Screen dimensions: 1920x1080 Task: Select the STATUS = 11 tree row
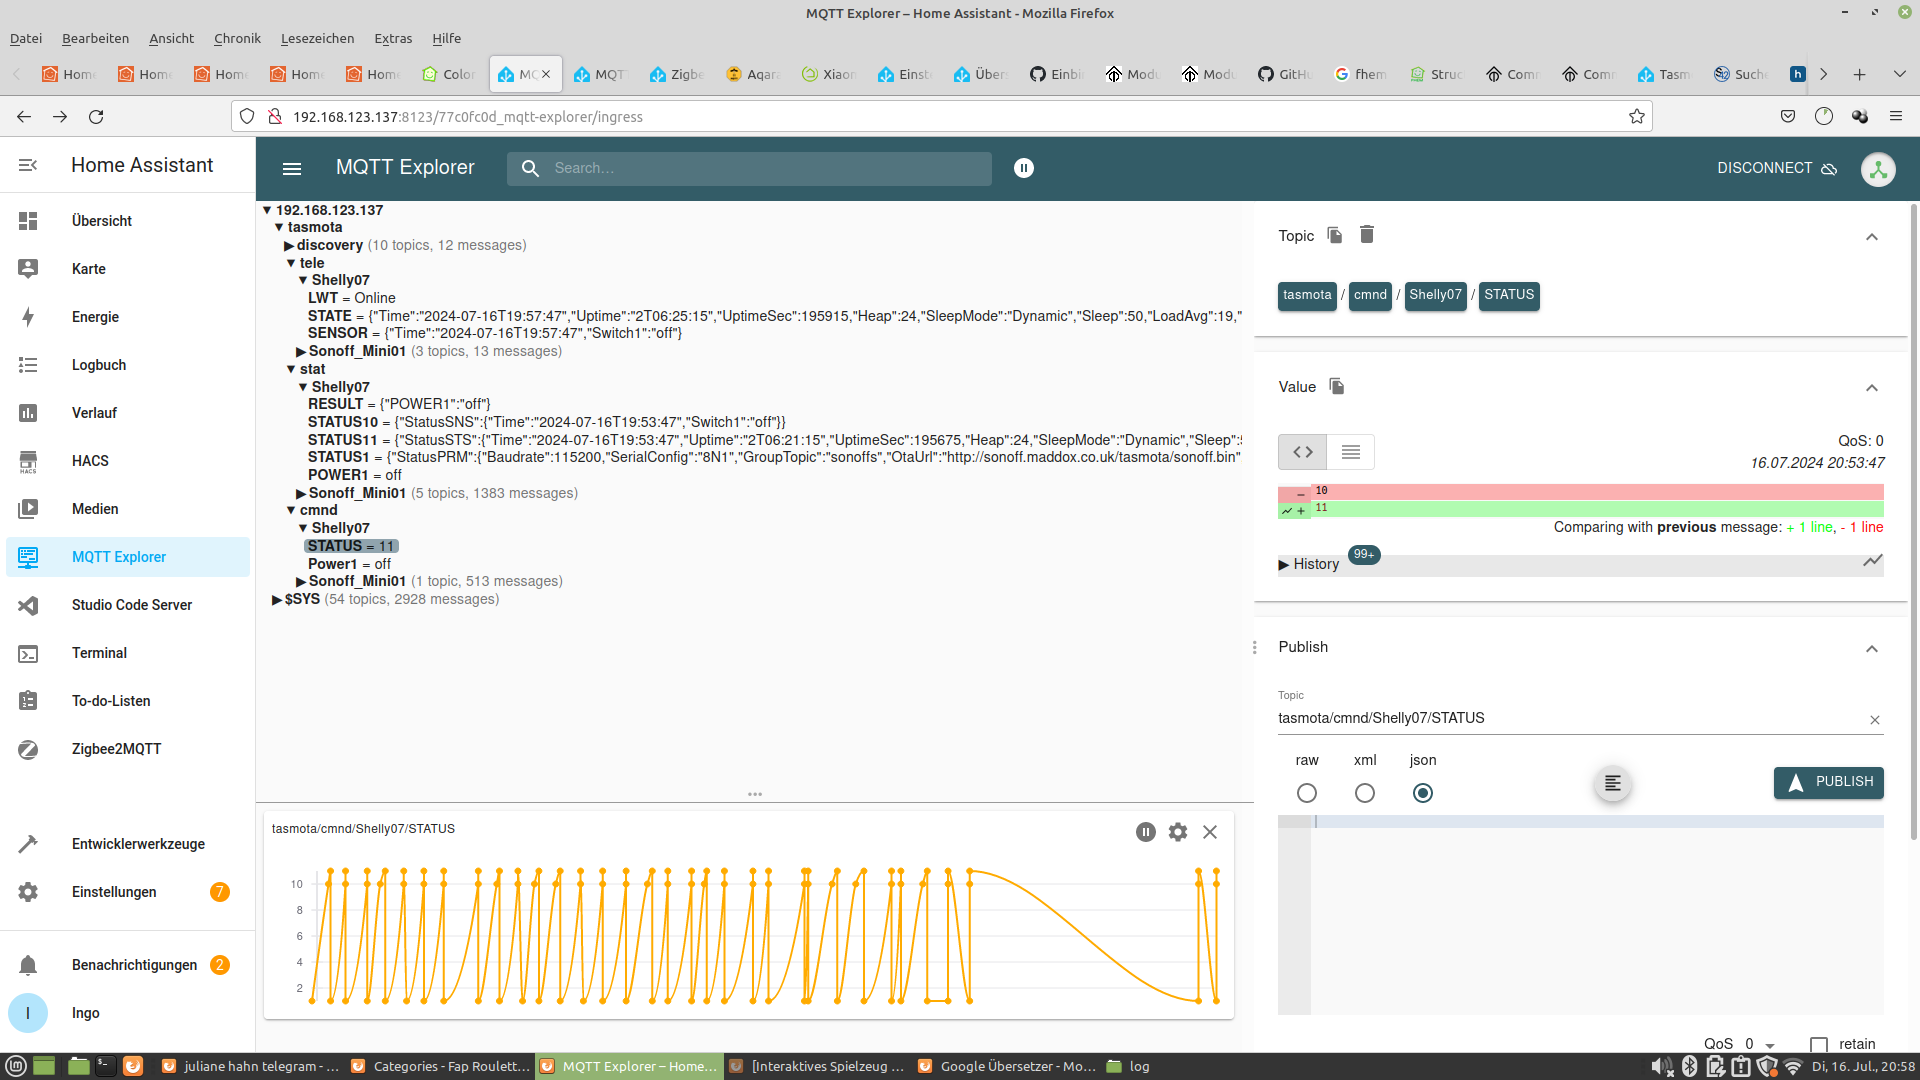(x=351, y=546)
